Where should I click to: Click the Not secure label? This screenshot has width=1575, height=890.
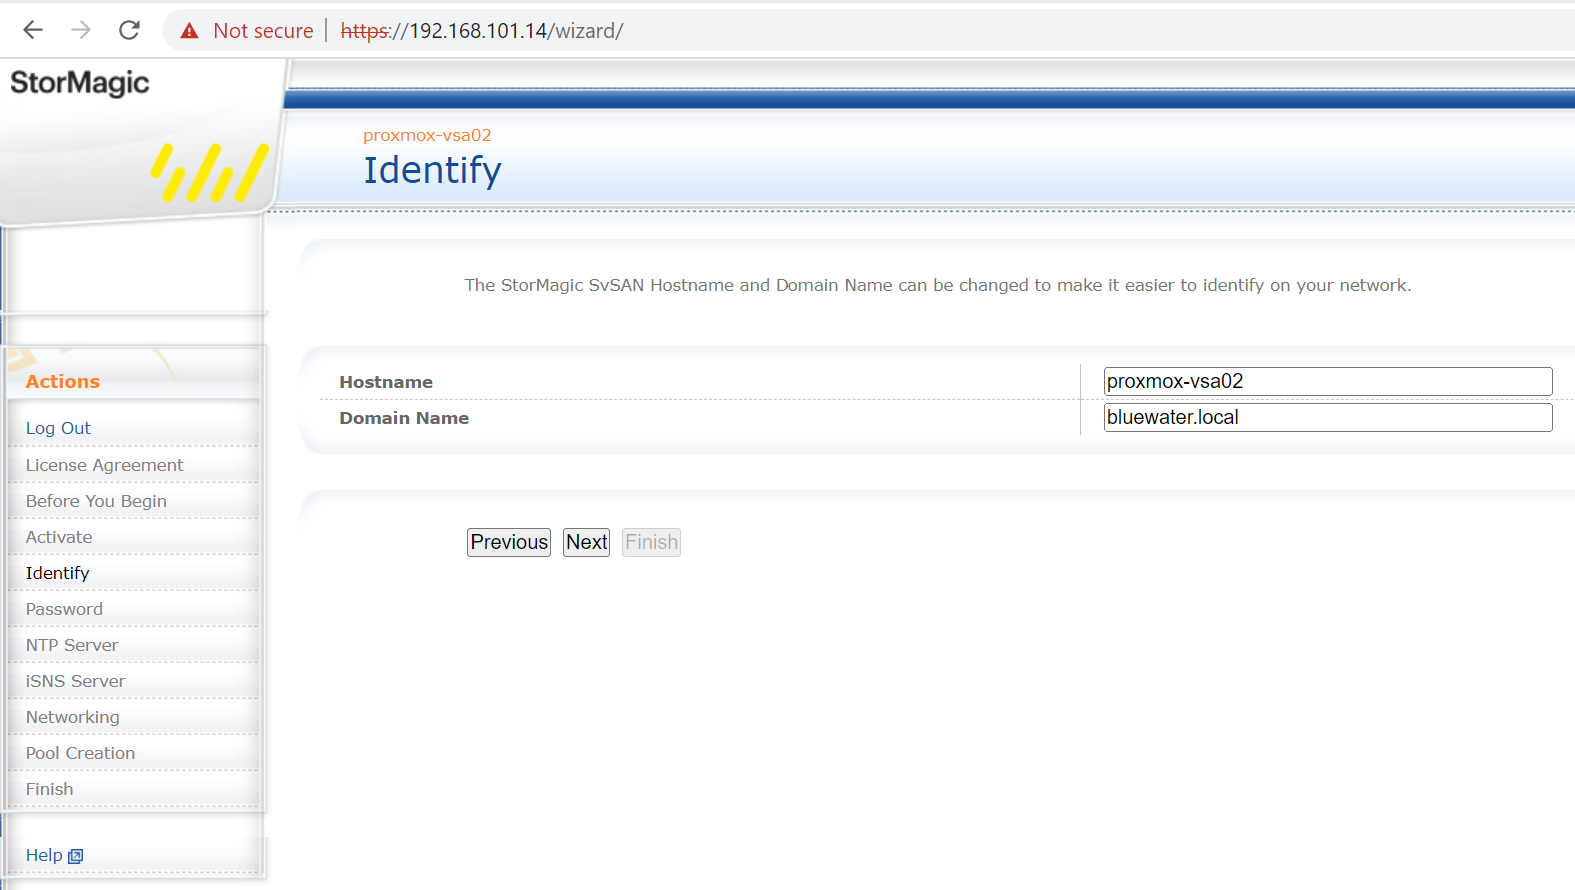click(x=263, y=31)
